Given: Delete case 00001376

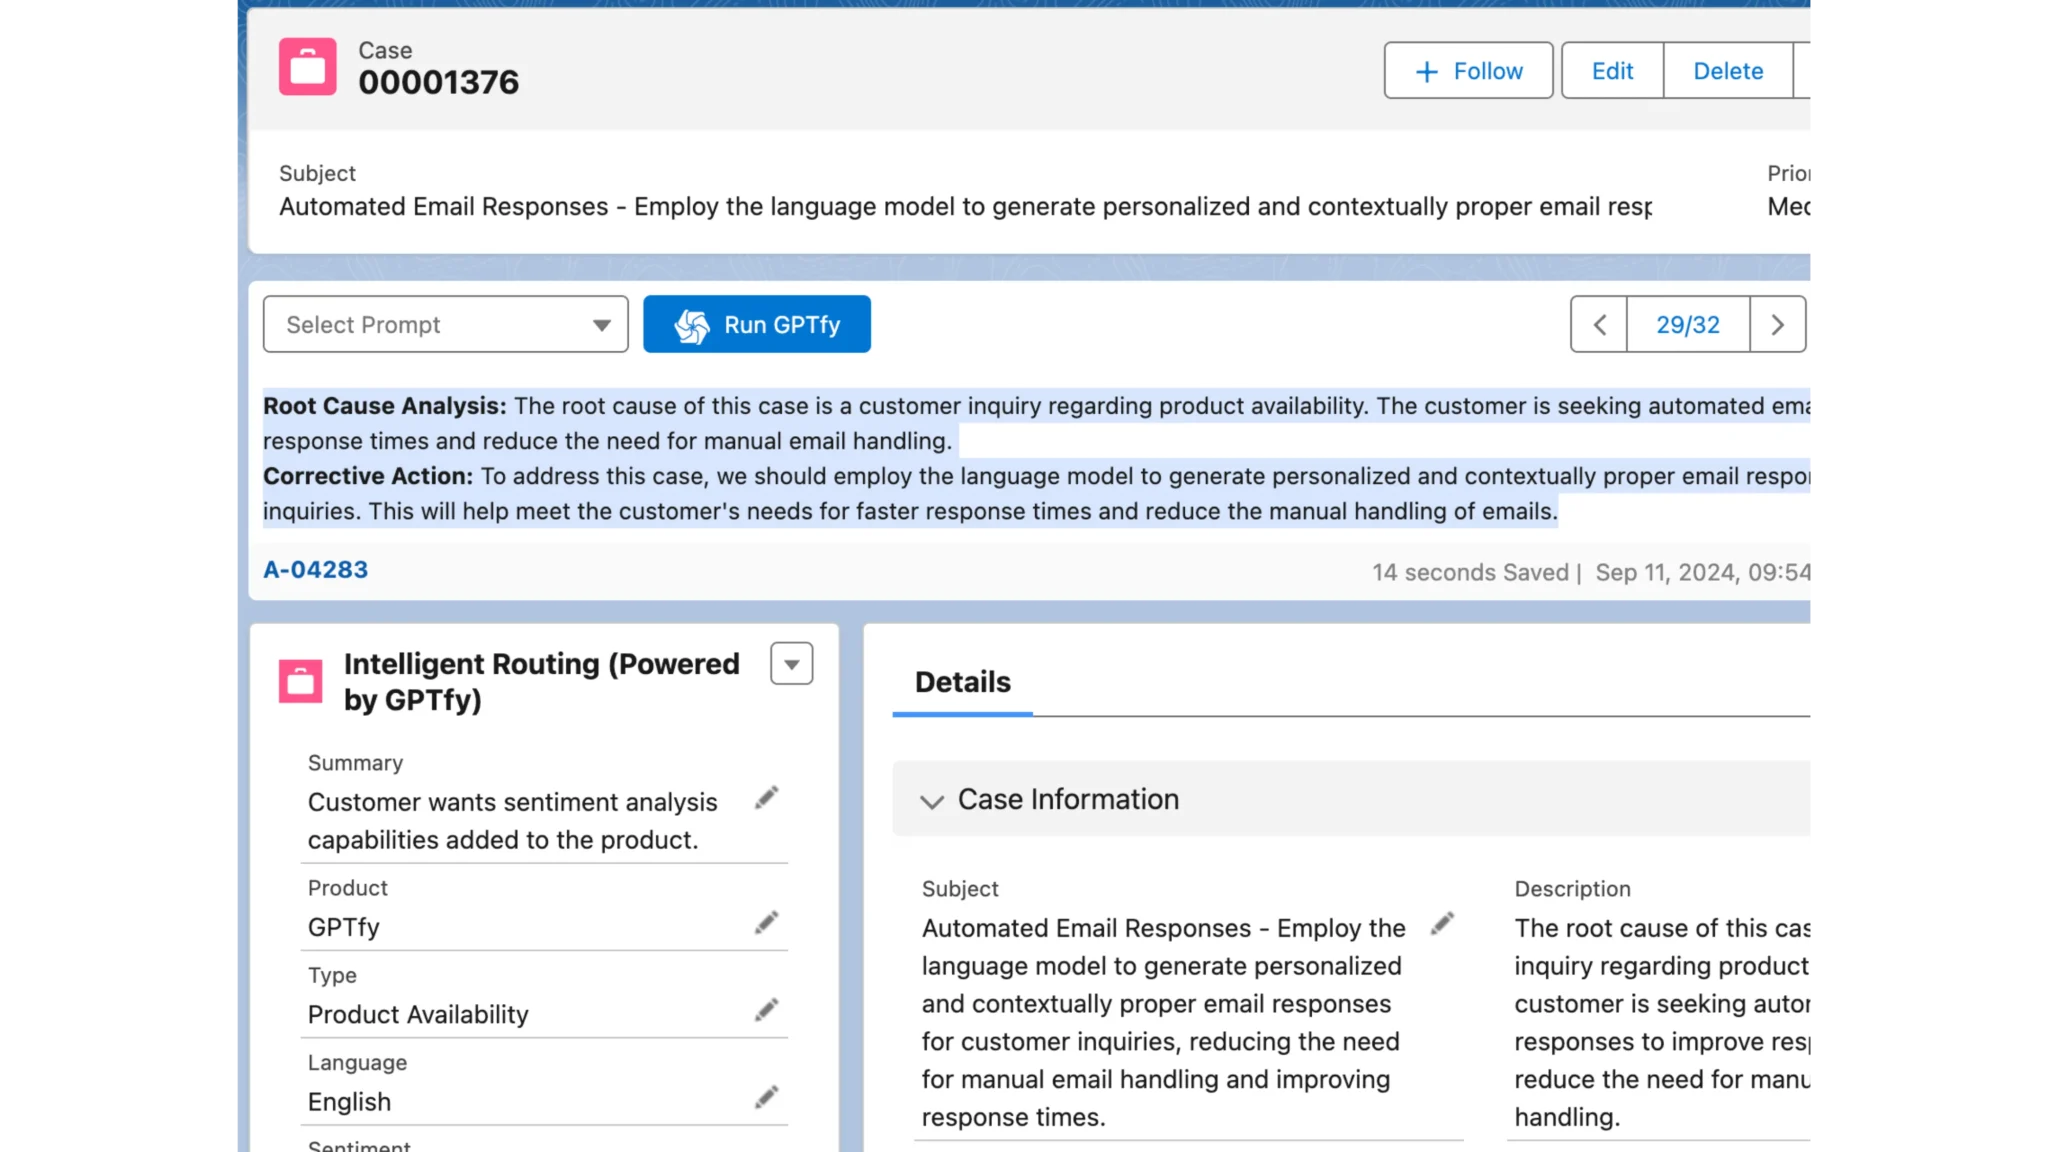Looking at the screenshot, I should pyautogui.click(x=1727, y=71).
